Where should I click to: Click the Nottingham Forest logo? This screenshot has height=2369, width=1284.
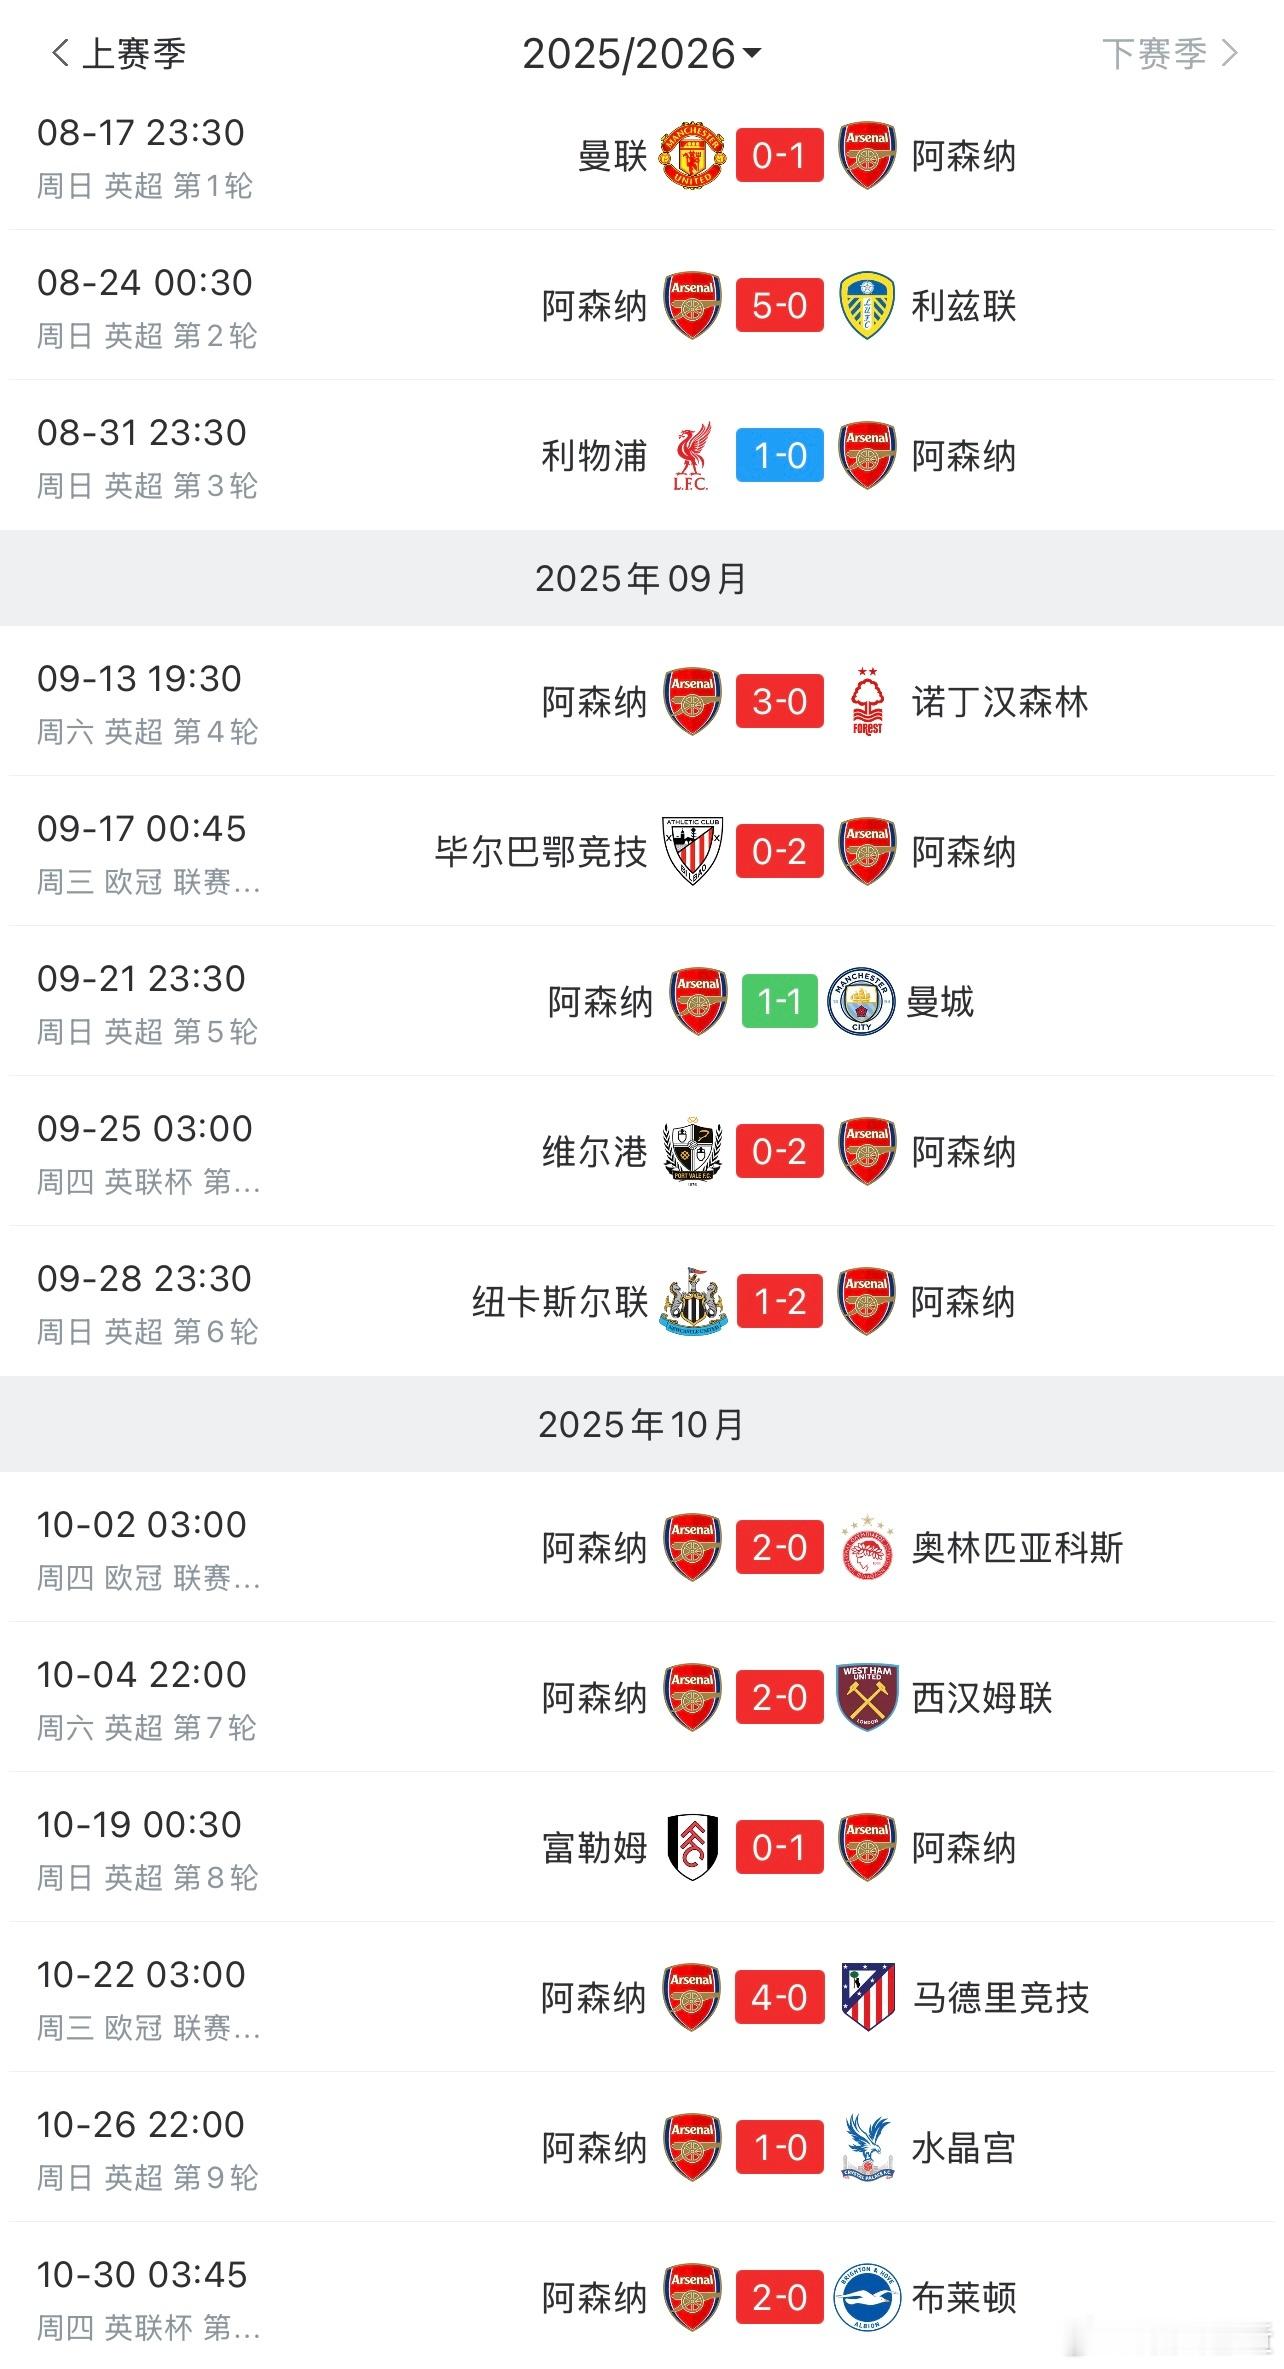[x=867, y=702]
